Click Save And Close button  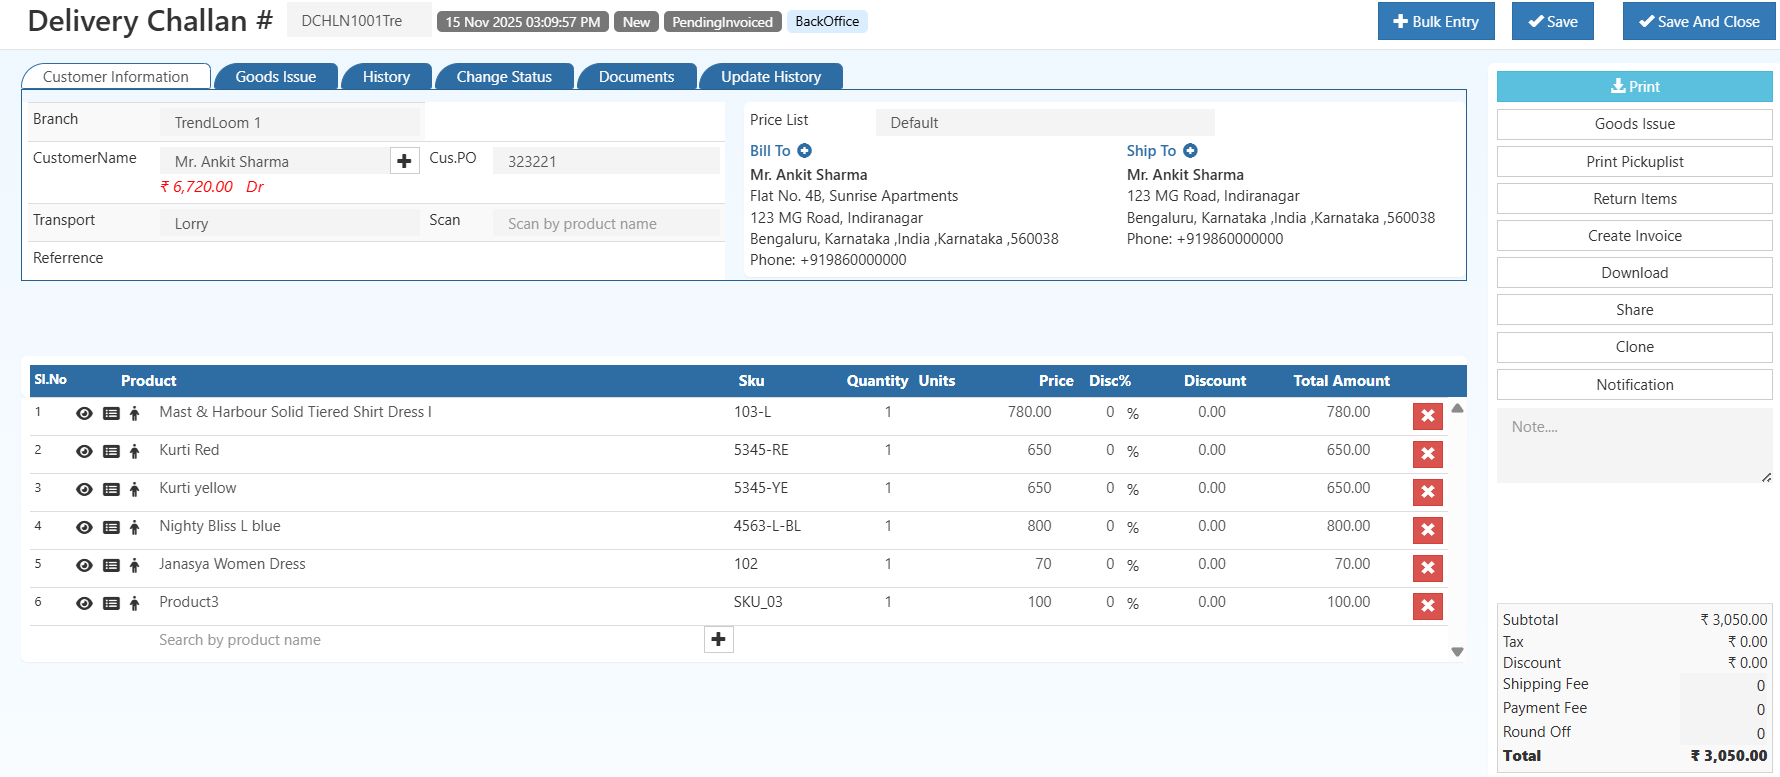click(x=1699, y=21)
